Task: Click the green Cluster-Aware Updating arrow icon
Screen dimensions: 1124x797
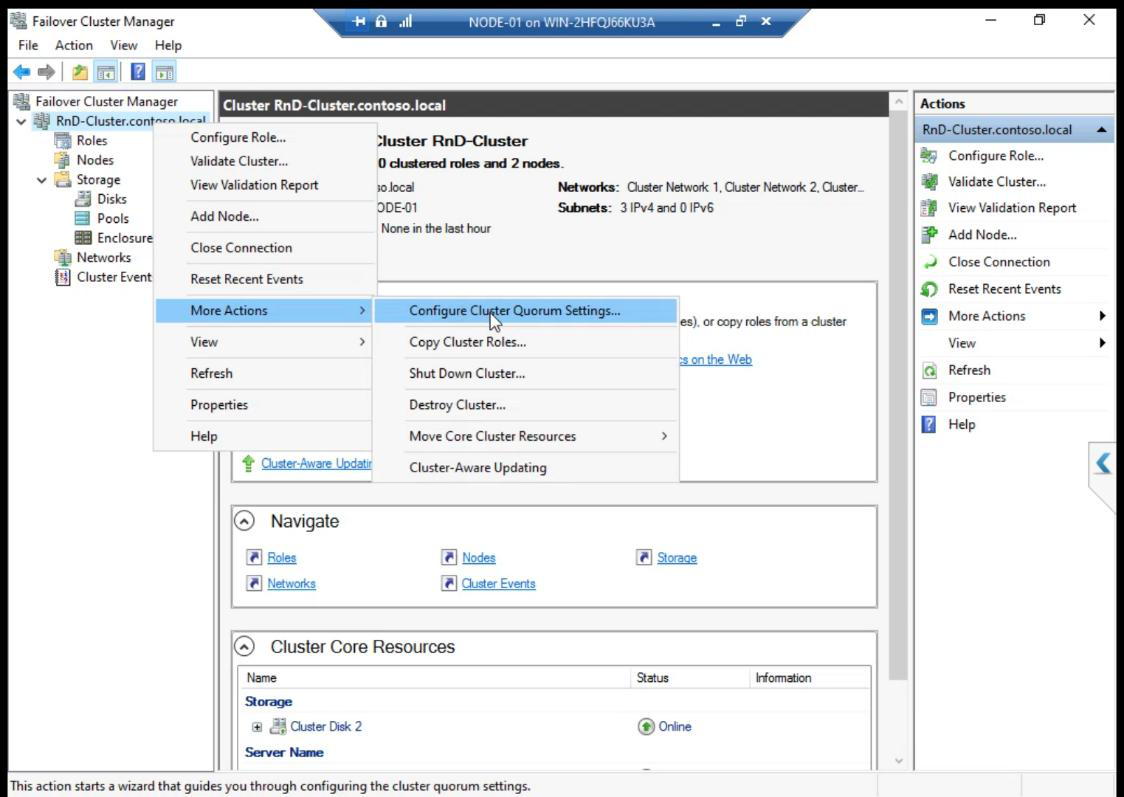Action: pos(248,464)
